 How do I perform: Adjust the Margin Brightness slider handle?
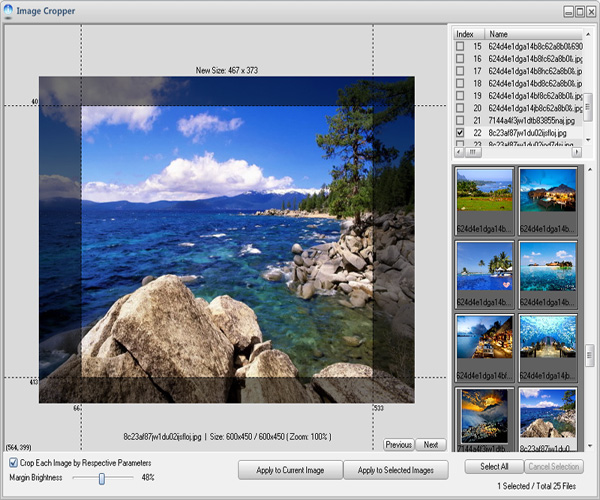[x=102, y=478]
